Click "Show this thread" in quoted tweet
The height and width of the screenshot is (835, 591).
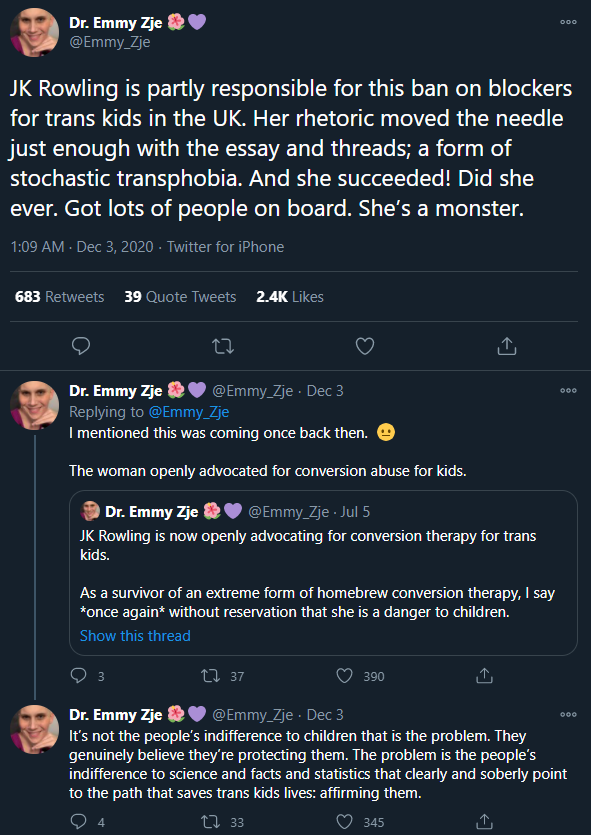tap(135, 635)
